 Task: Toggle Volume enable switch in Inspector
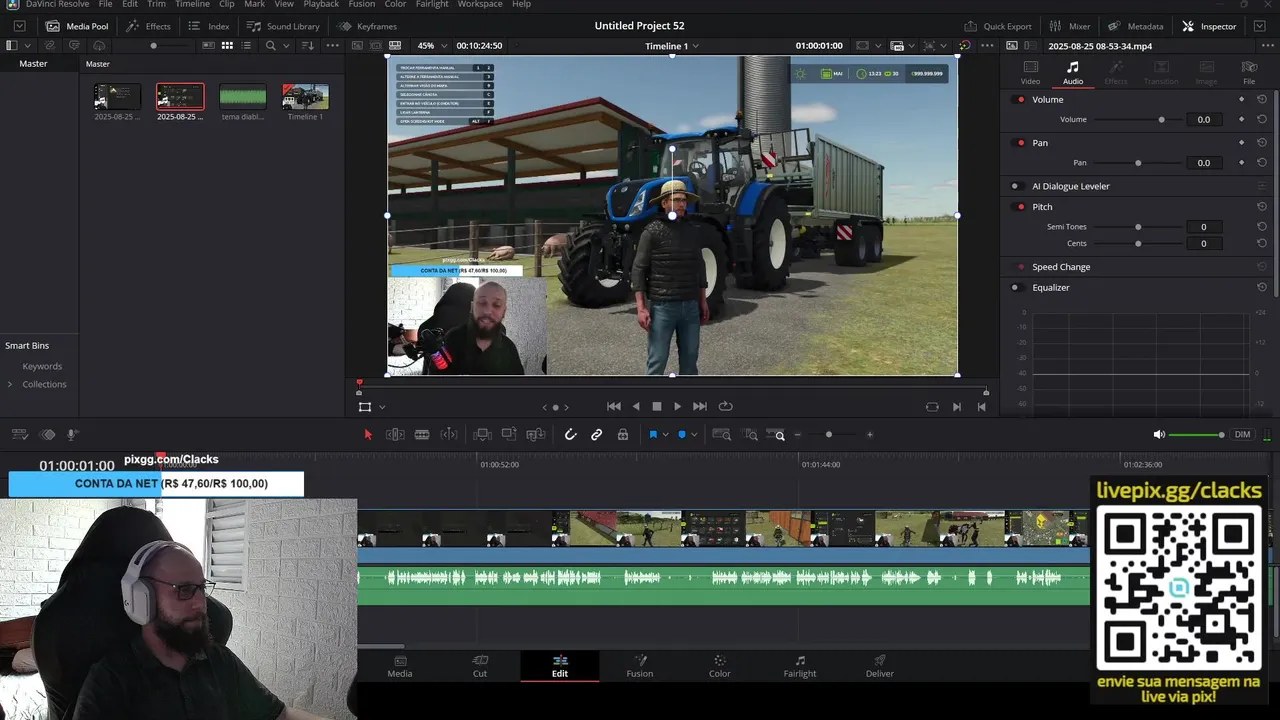pos(1020,100)
